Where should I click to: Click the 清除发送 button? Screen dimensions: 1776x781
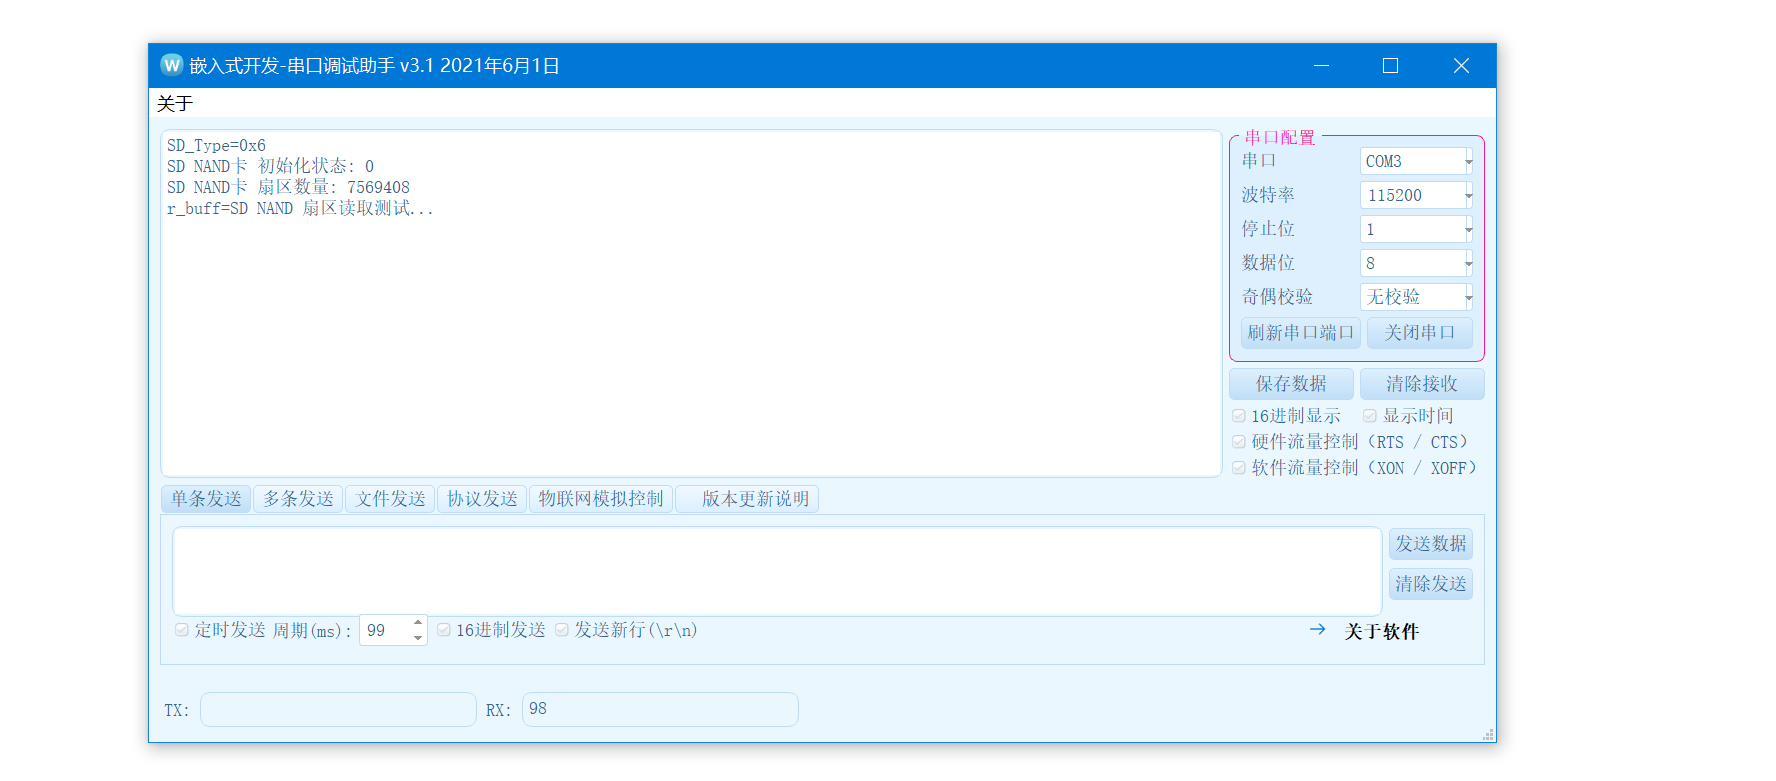[x=1430, y=584]
